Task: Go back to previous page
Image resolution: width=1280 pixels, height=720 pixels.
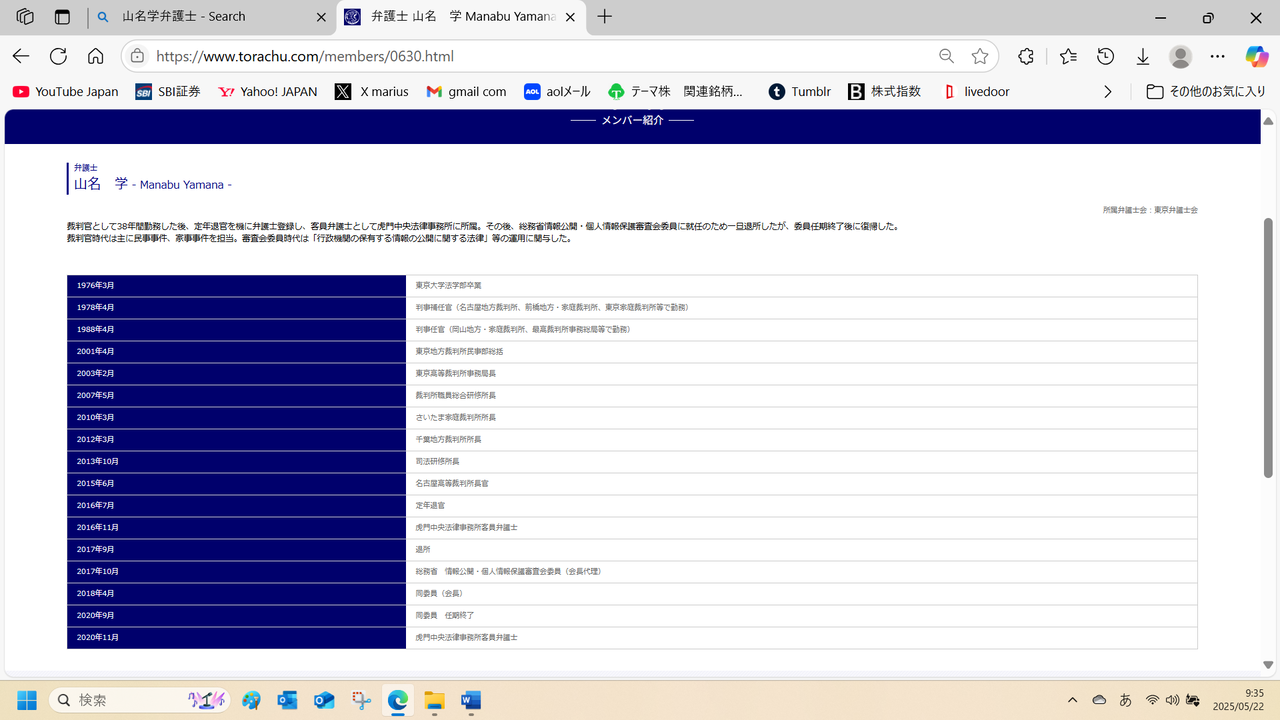Action: 21,56
